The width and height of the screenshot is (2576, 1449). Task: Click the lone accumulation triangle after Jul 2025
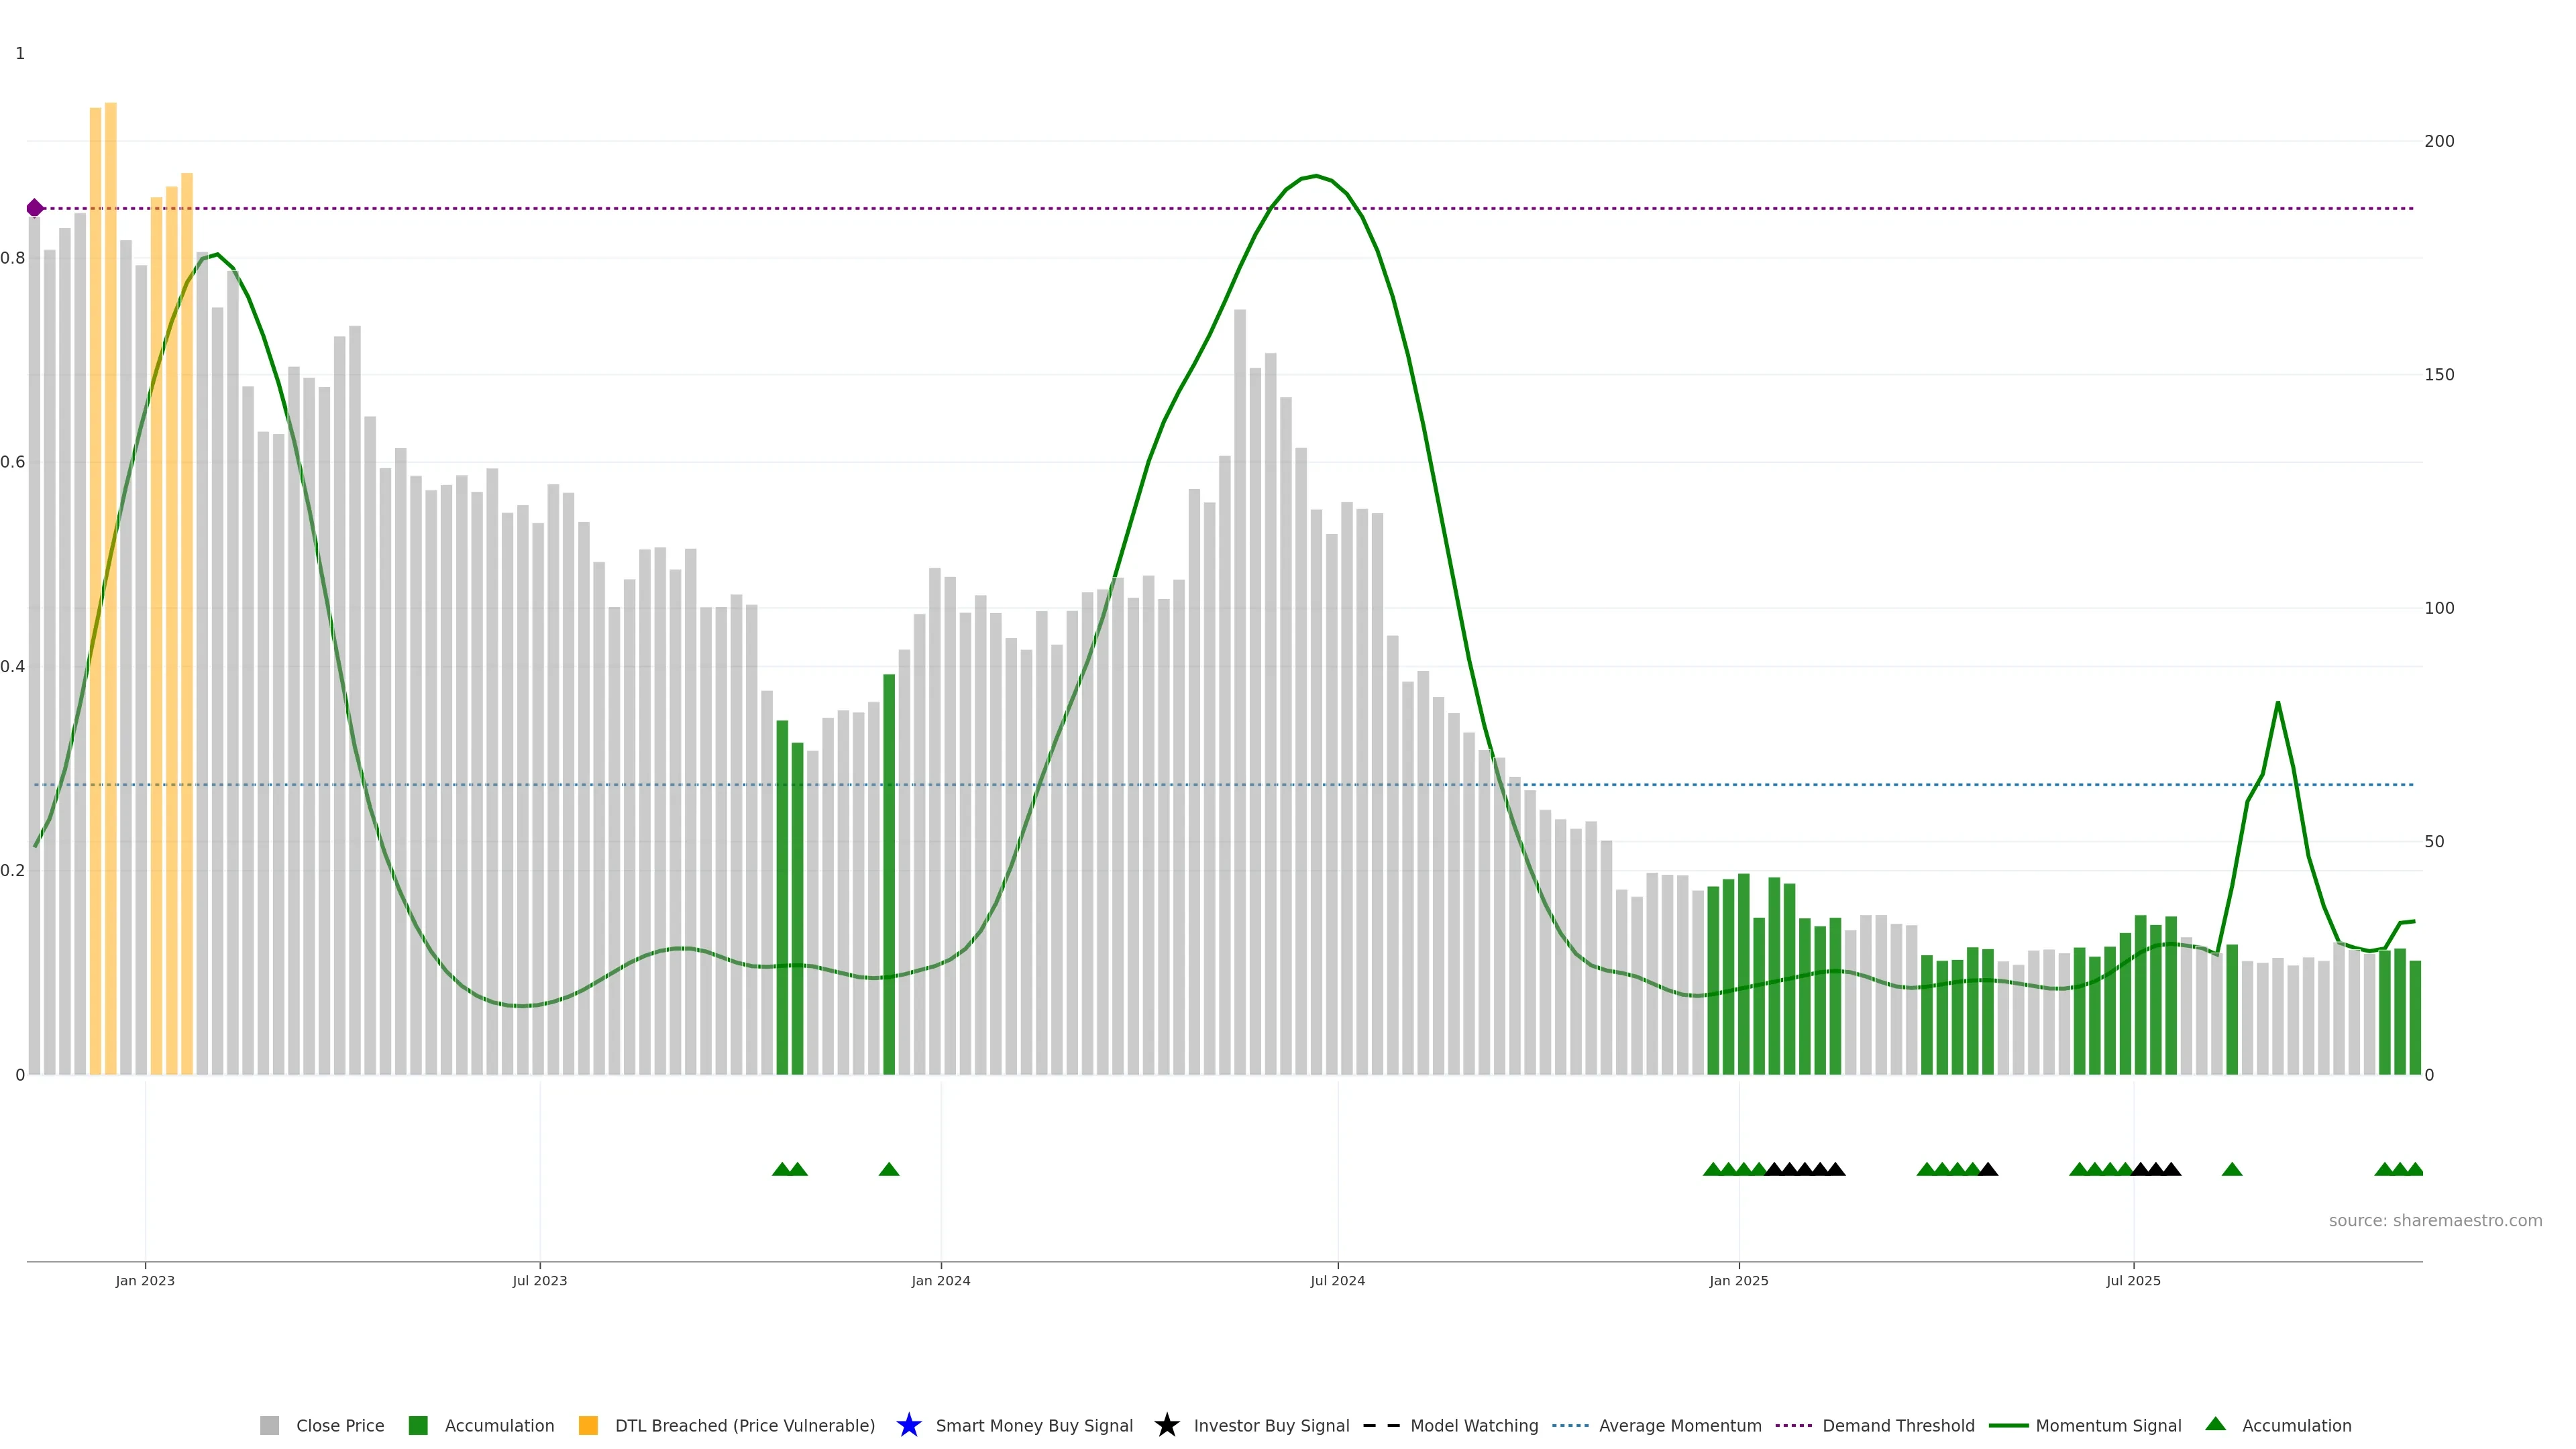click(x=2231, y=1169)
